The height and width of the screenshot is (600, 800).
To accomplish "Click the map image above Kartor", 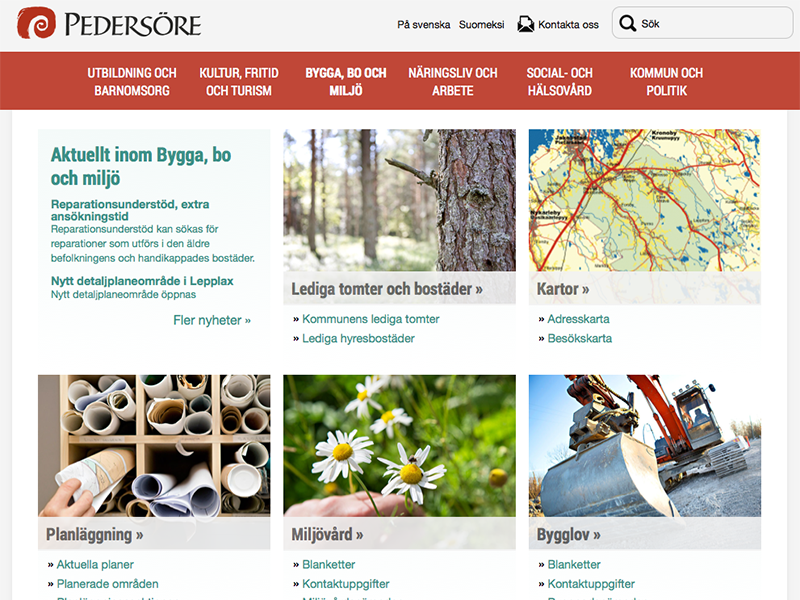I will [644, 200].
